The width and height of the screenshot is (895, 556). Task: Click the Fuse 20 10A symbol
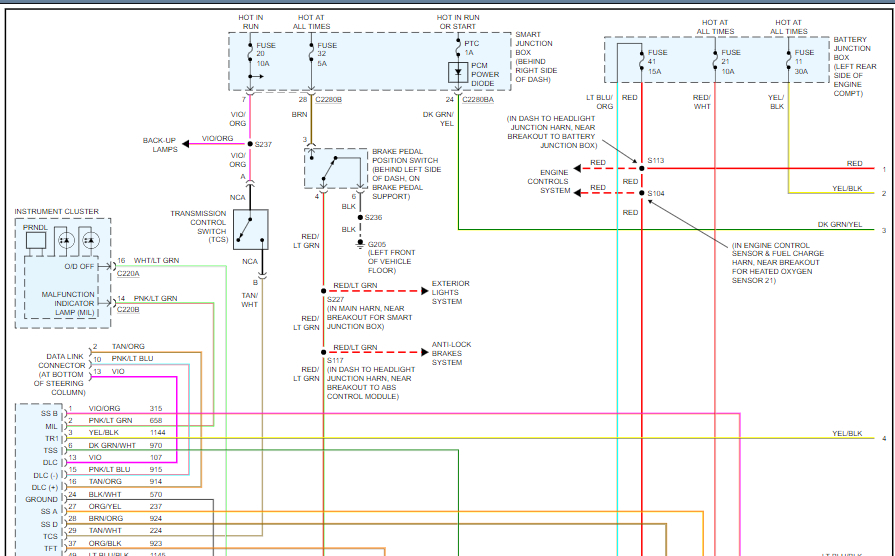pos(250,60)
